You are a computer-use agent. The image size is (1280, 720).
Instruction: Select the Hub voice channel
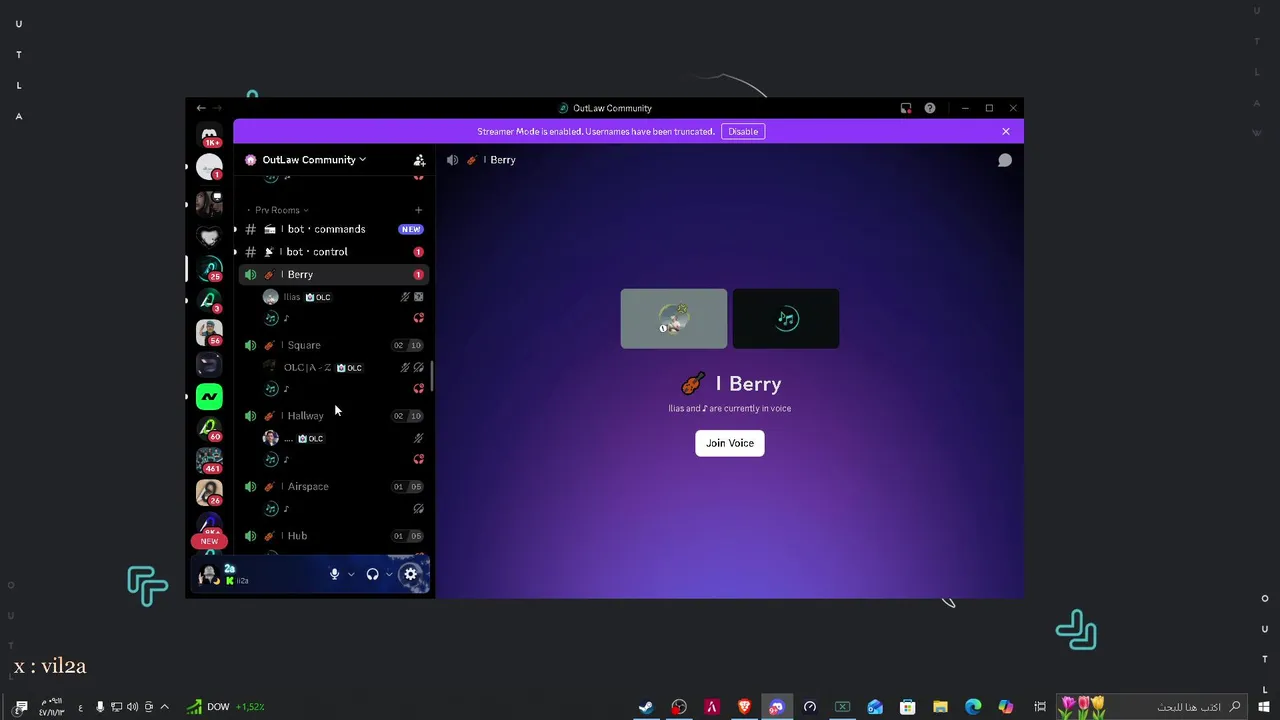[334, 536]
